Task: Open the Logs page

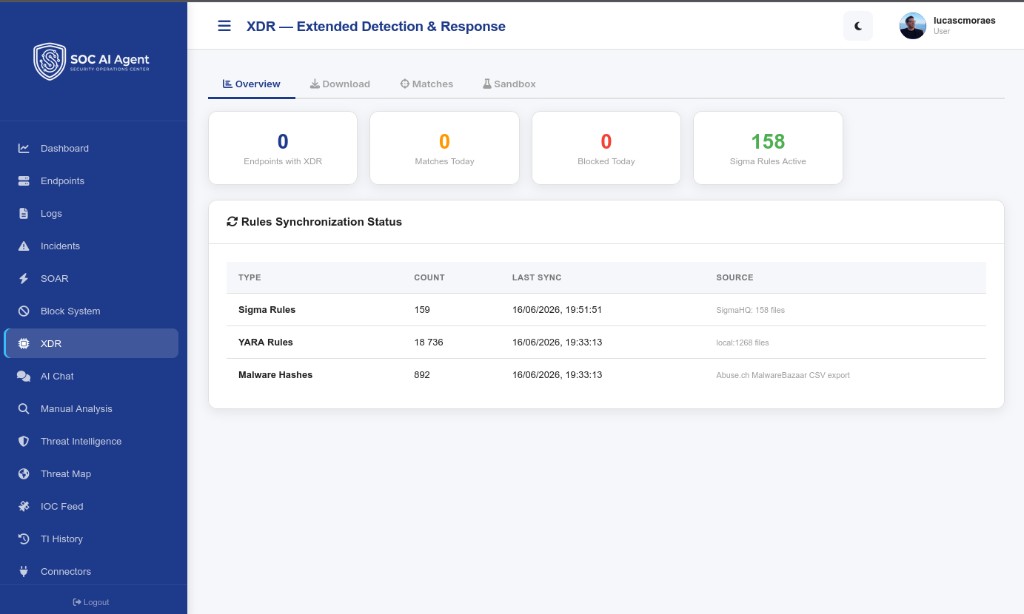Action: coord(91,214)
